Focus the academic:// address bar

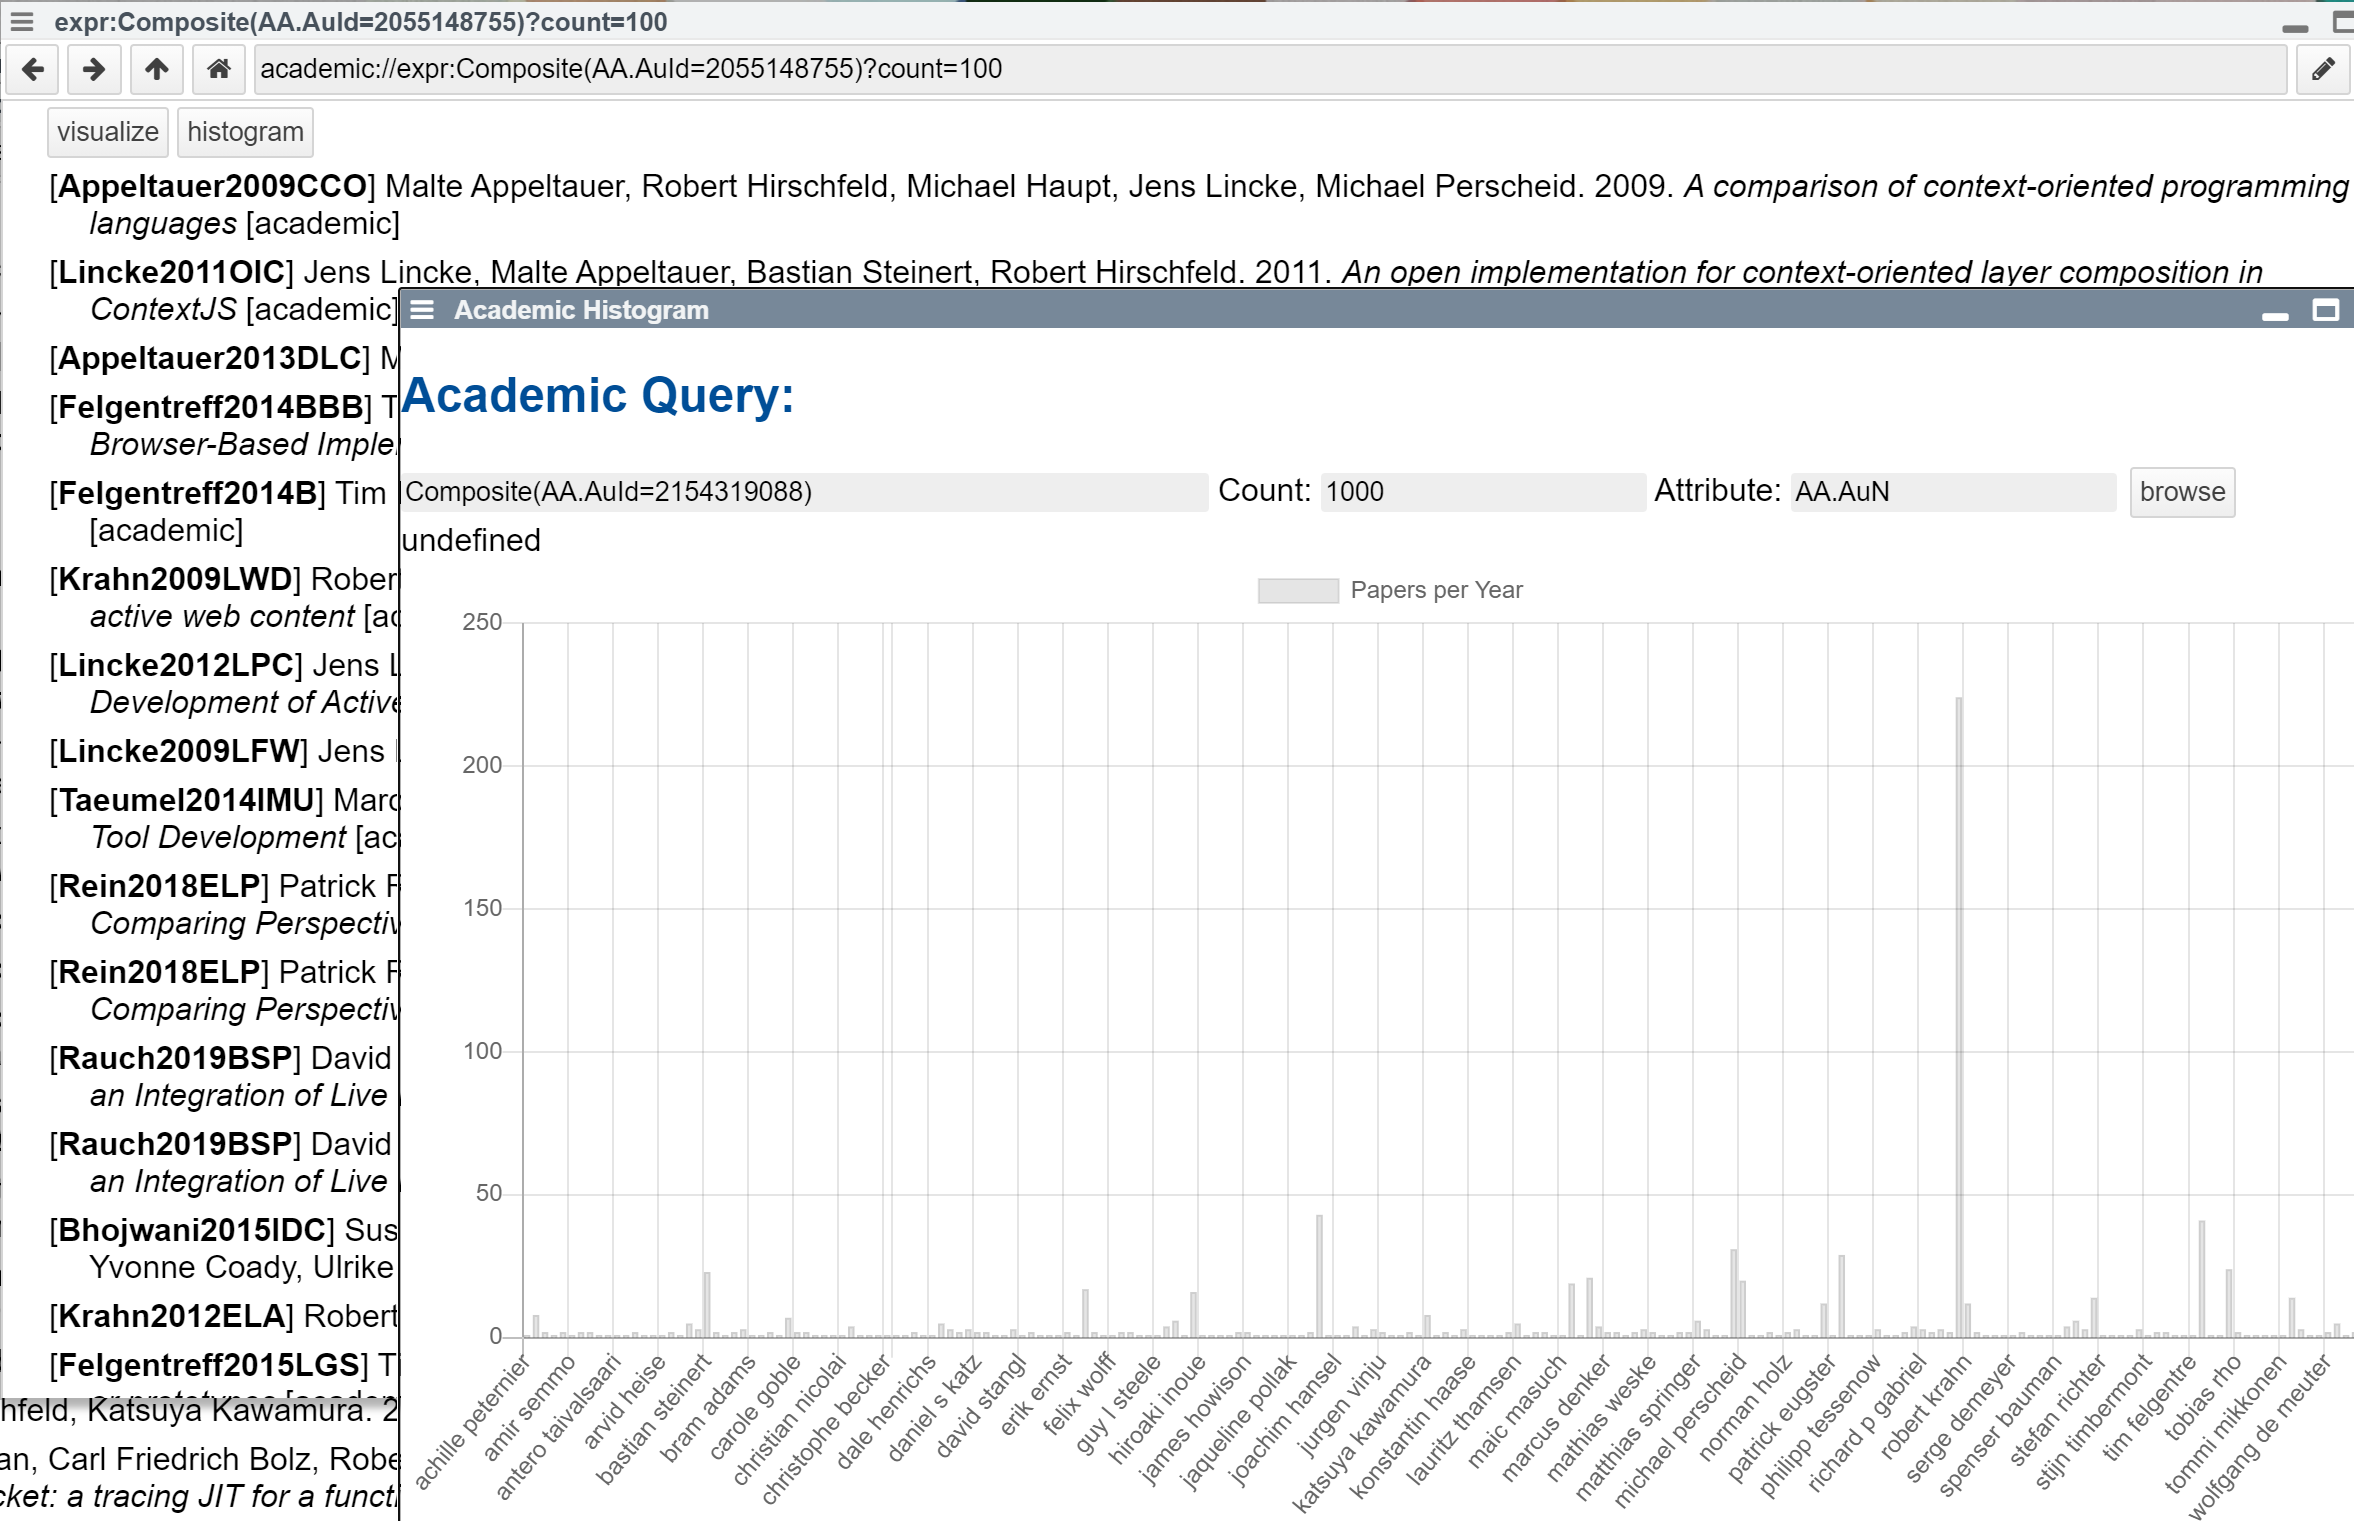[1270, 69]
